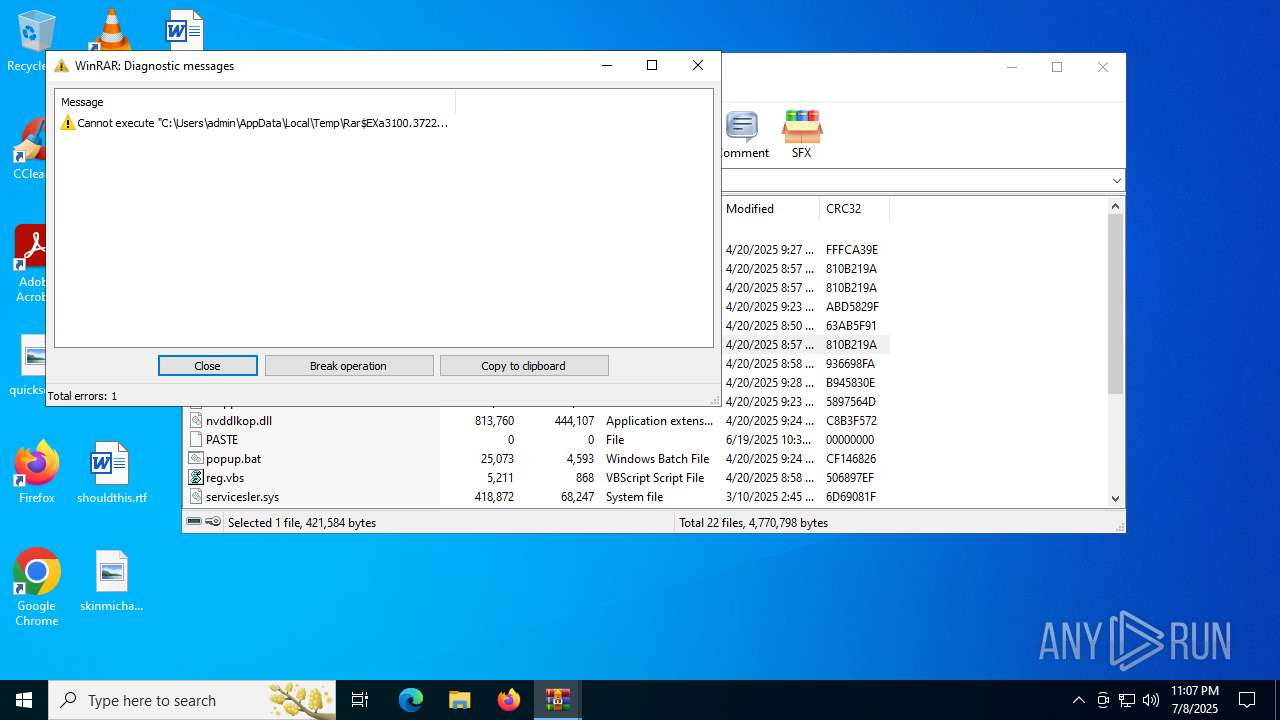Click the size value 813,760
This screenshot has height=720, width=1280.
494,421
